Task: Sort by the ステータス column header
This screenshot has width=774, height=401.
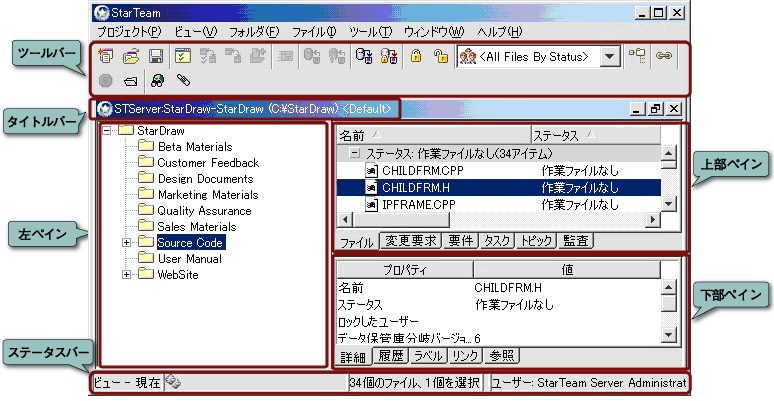Action: coord(596,135)
